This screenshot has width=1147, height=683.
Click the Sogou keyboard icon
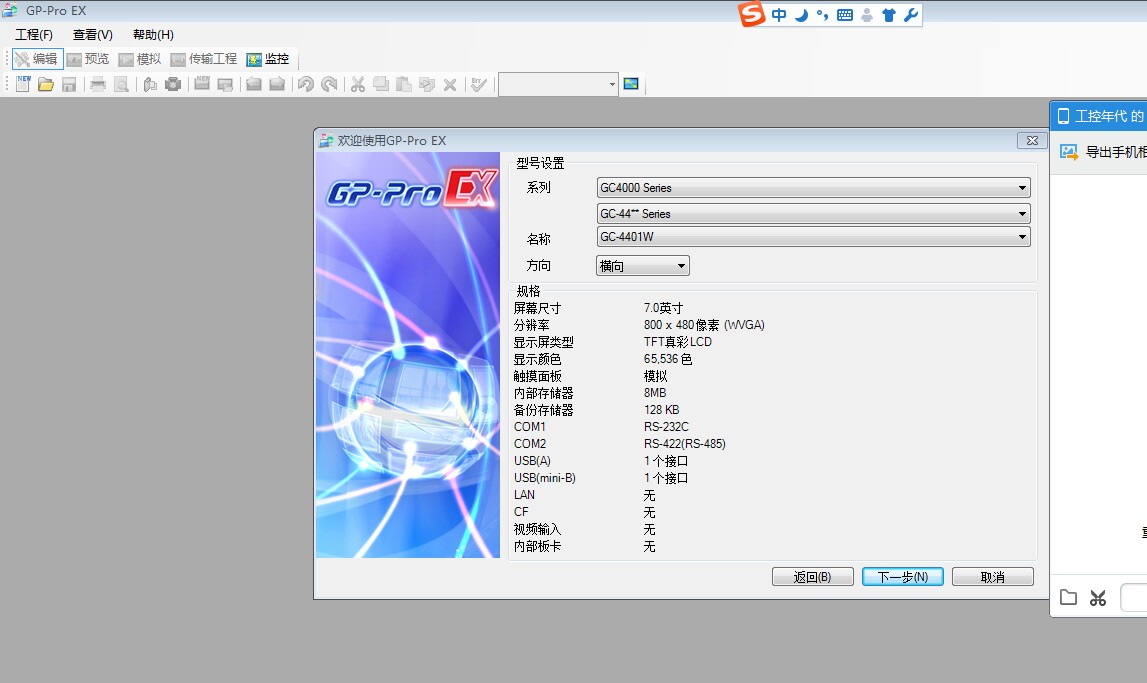(845, 15)
